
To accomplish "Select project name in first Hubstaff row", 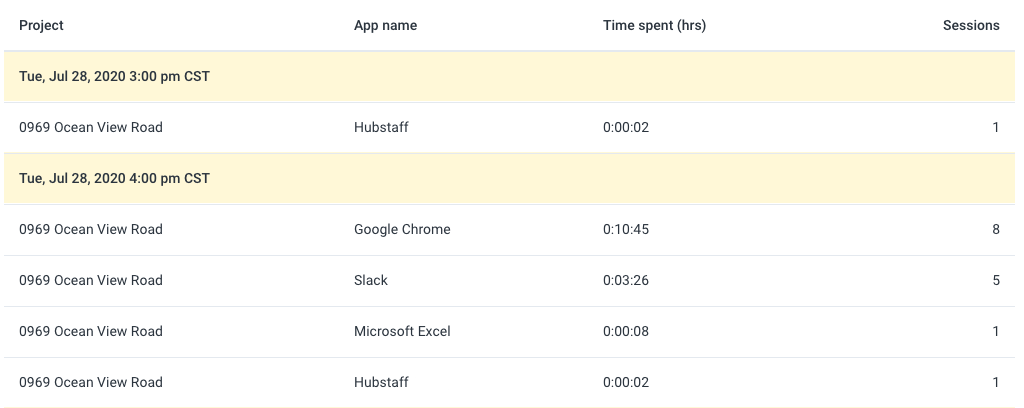I will click(x=91, y=127).
